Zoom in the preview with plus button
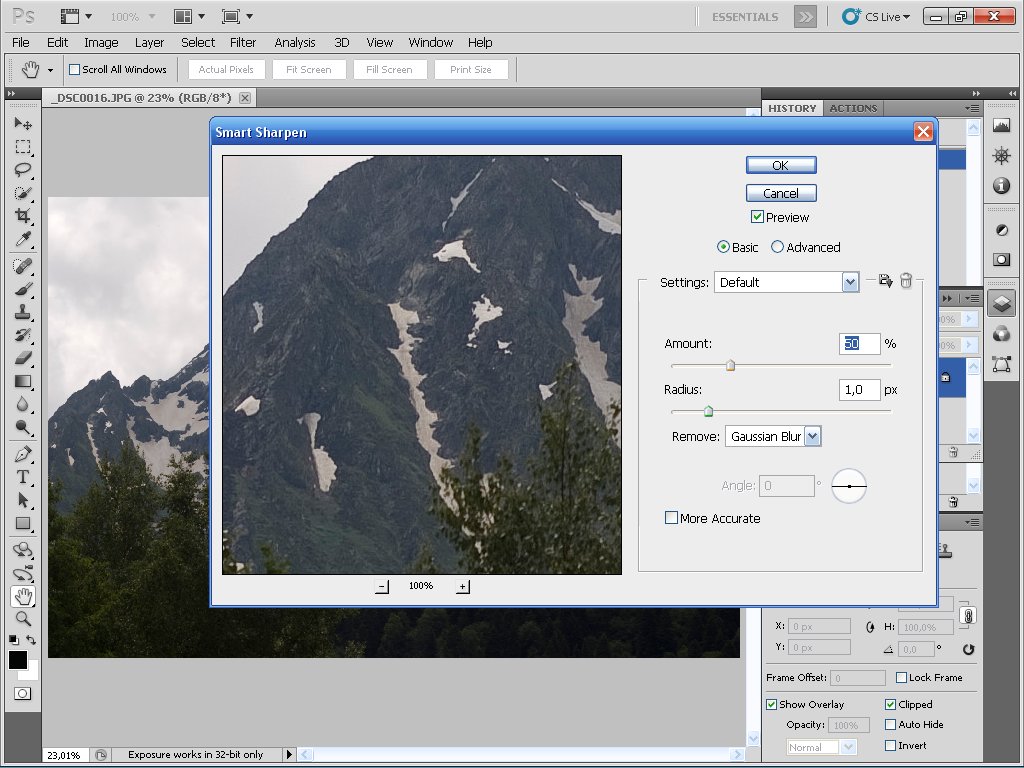Image resolution: width=1024 pixels, height=768 pixels. 462,586
